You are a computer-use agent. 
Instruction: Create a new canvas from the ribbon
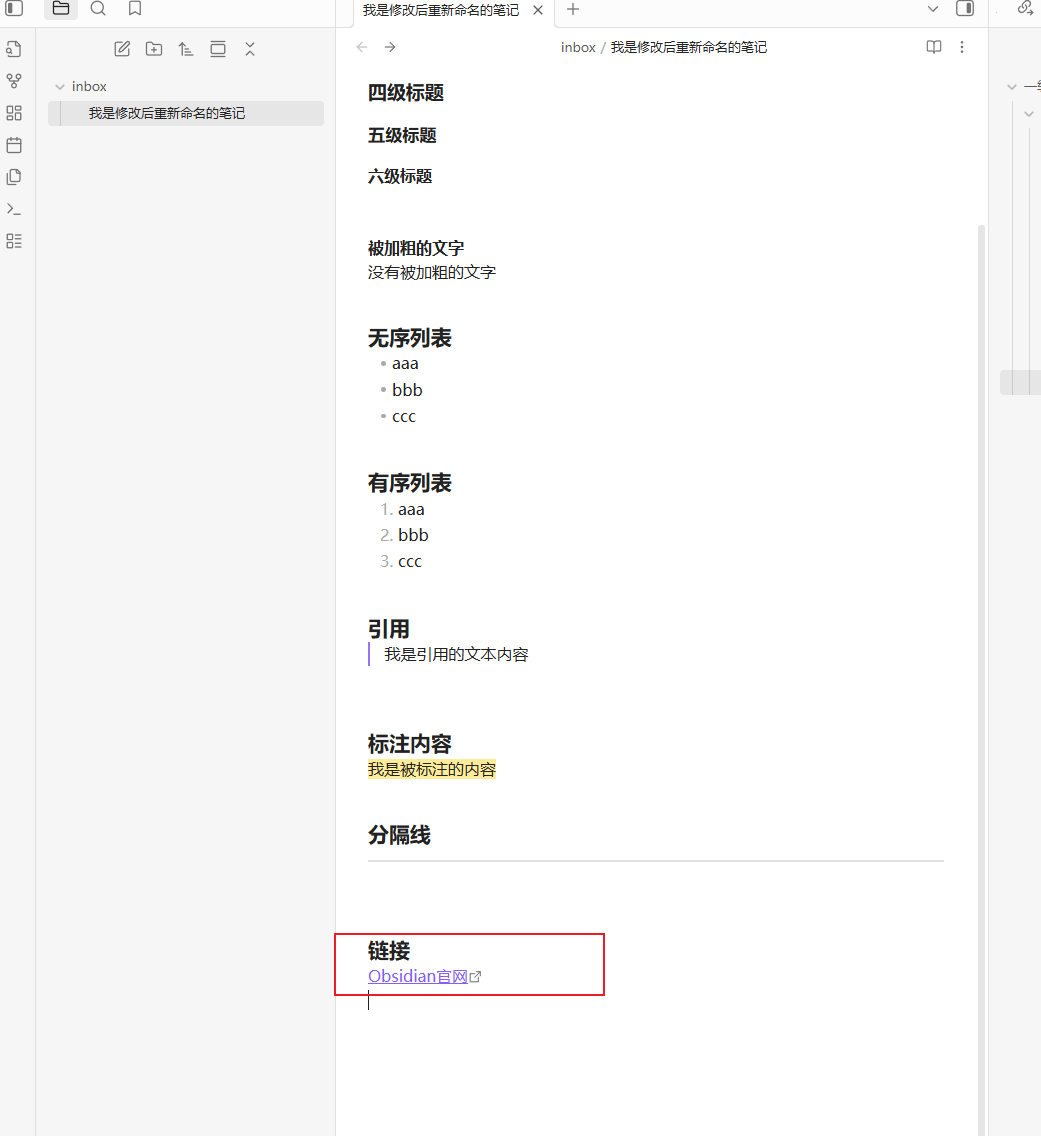point(14,113)
